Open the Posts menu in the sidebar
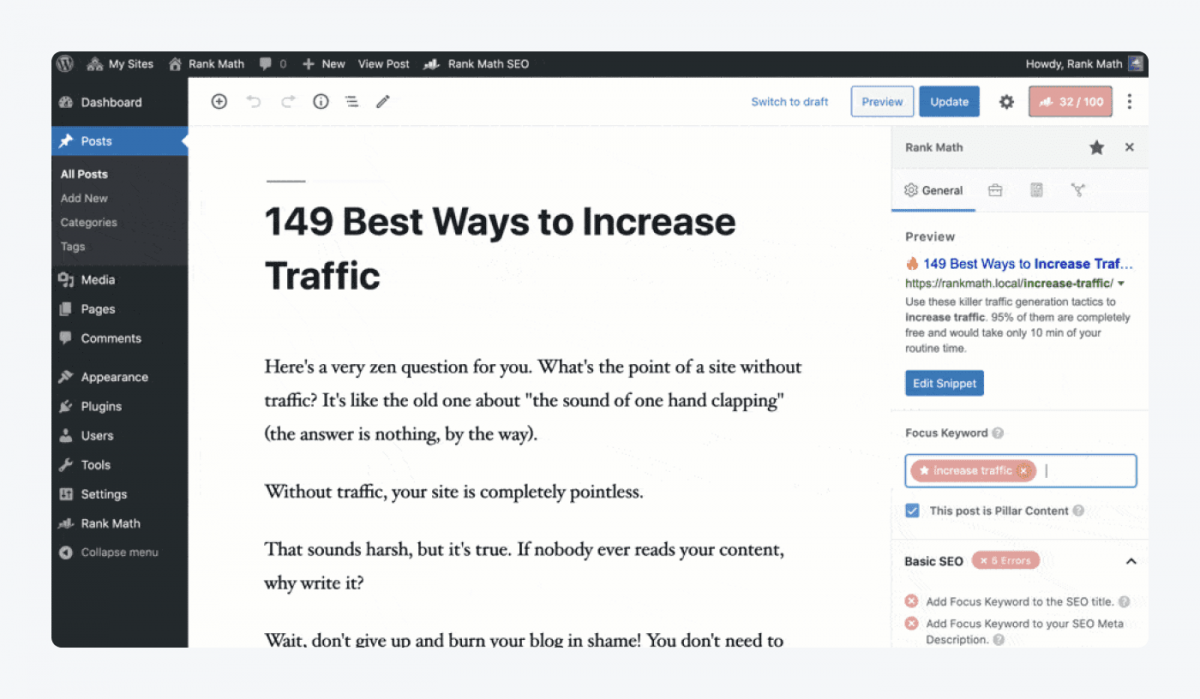 [x=96, y=141]
